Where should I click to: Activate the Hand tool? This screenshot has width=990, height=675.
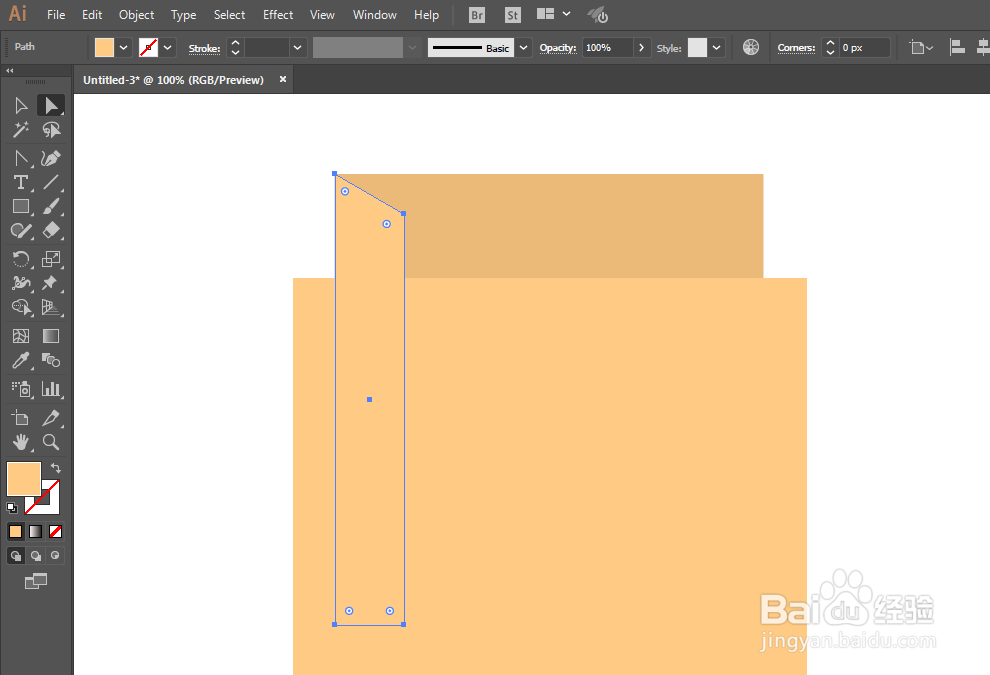[x=21, y=442]
